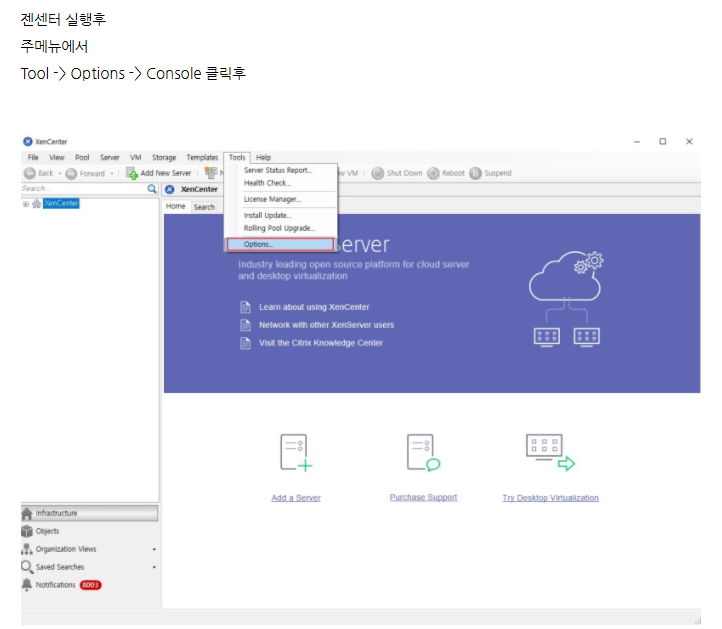722x629 pixels.
Task: Click the XenCenter icon in the tab header
Action: [170, 189]
